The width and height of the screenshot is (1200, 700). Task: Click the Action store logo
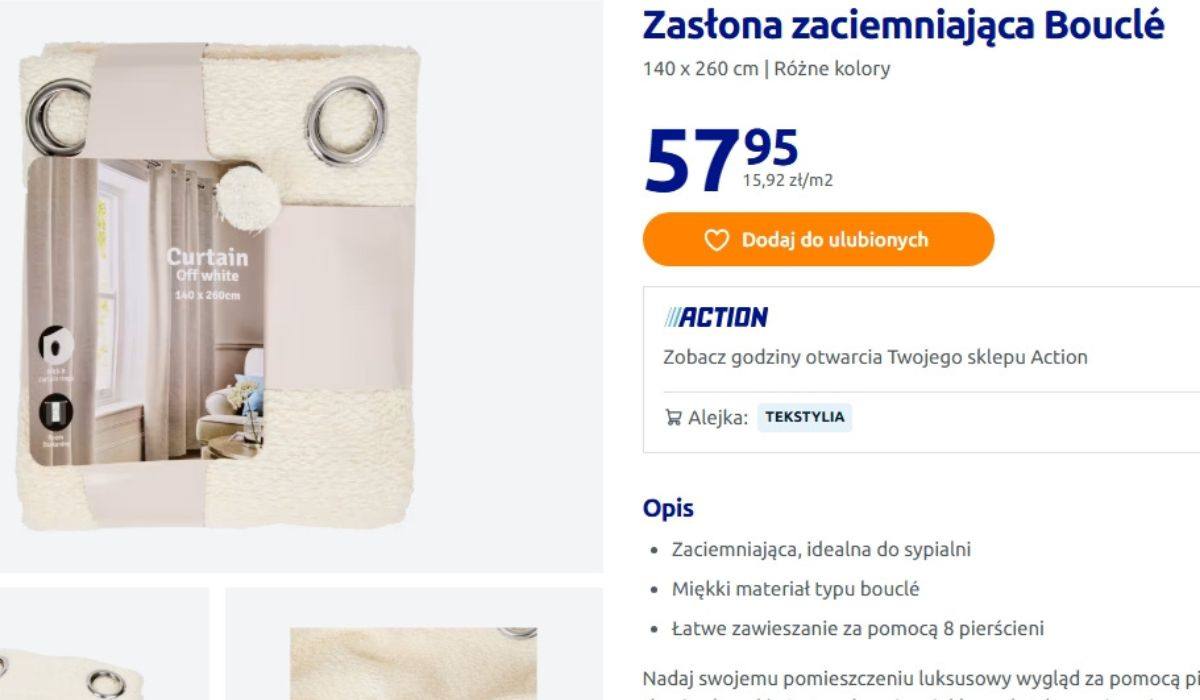tap(716, 317)
